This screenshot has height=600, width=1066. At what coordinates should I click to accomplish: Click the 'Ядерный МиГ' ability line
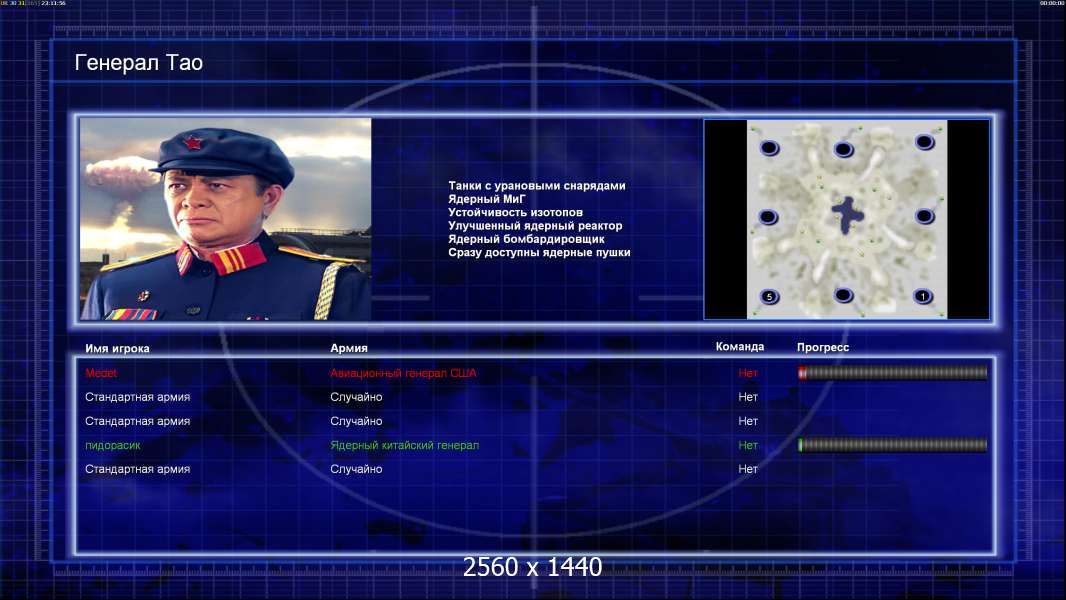click(x=487, y=199)
